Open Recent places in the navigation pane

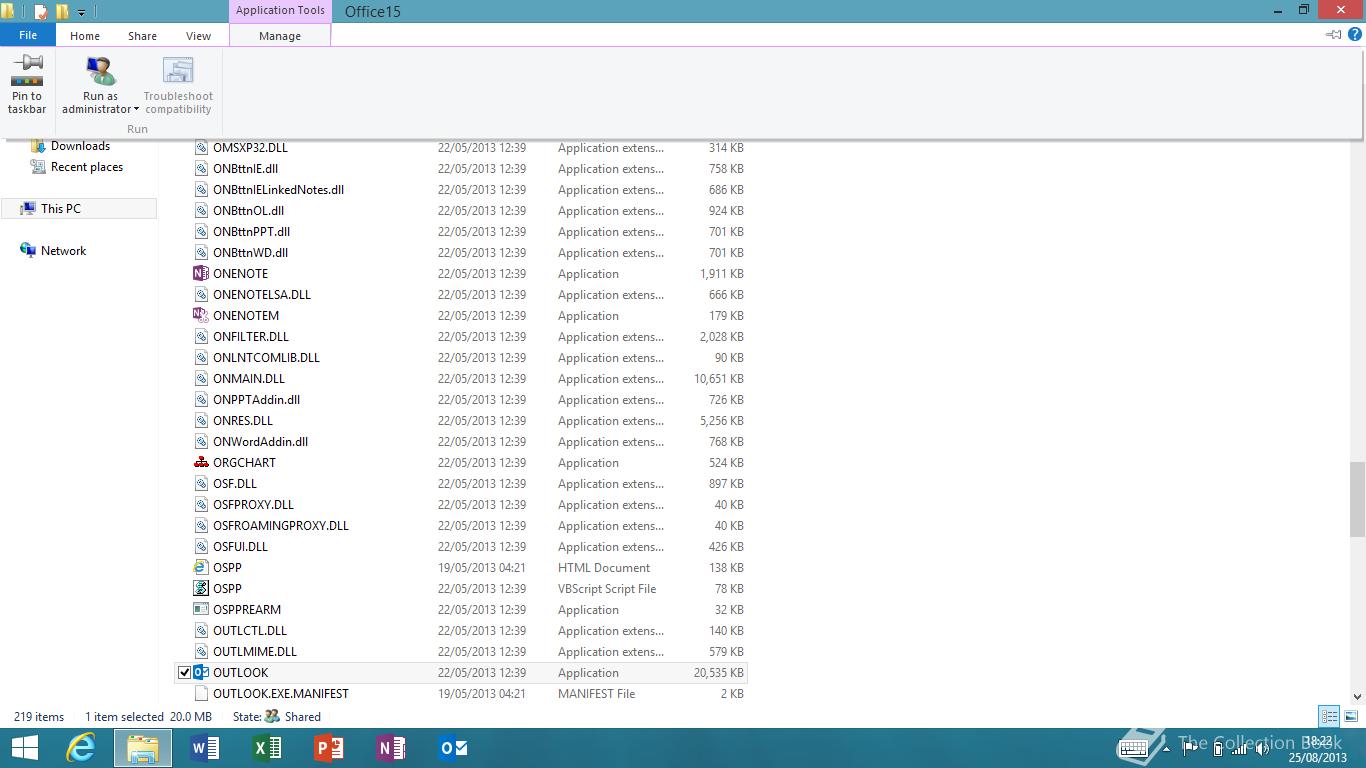coord(87,167)
